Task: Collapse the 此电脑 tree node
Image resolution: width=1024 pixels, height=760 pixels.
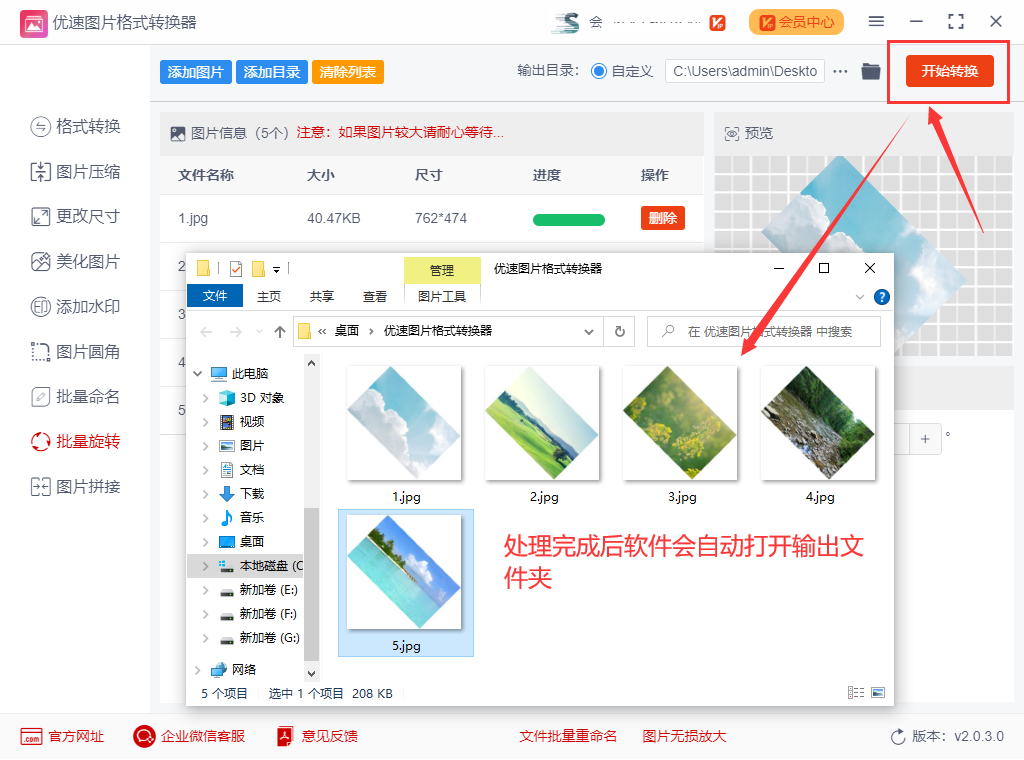Action: [197, 374]
